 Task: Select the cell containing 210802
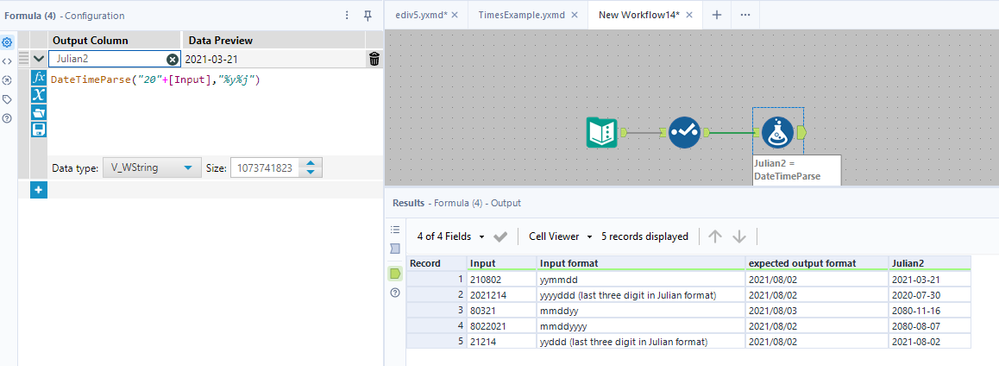502,279
